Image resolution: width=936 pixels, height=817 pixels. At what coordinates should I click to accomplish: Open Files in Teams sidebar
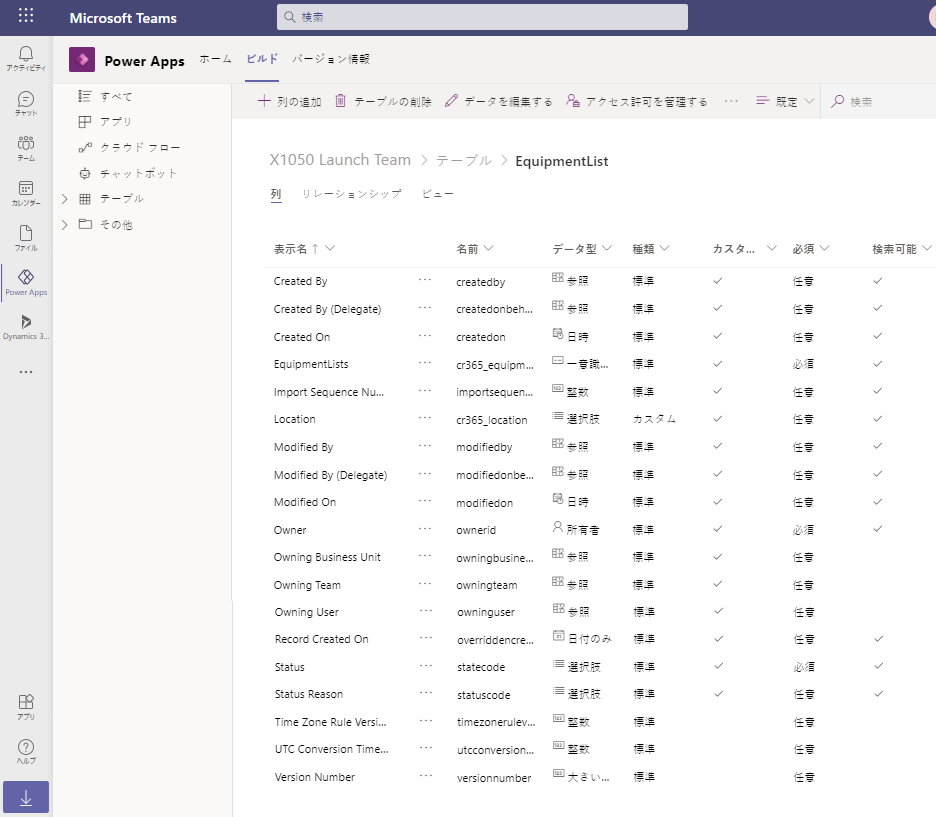click(26, 238)
